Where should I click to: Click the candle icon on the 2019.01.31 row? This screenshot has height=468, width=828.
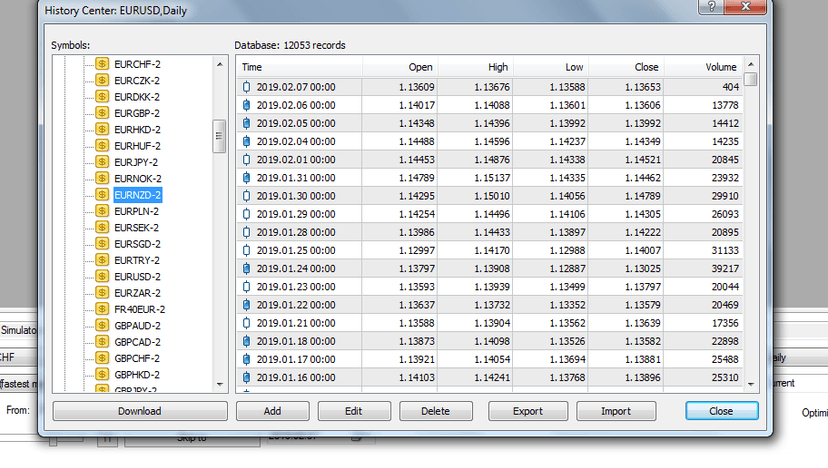click(x=247, y=178)
